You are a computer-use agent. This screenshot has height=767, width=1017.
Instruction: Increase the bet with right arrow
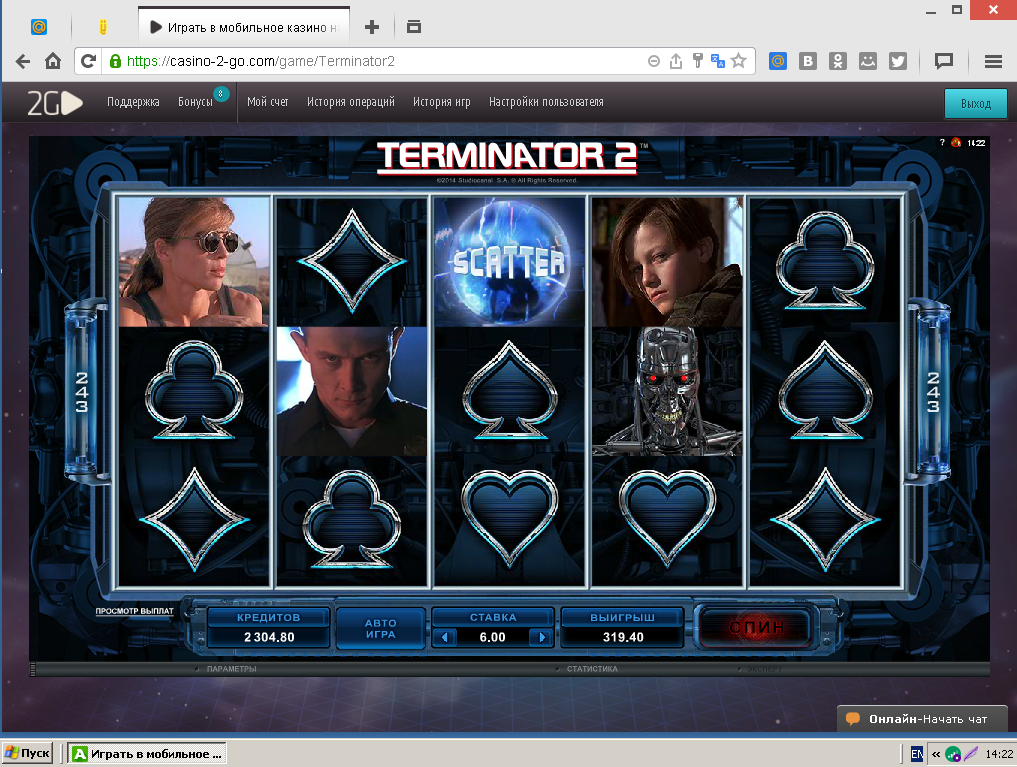[x=542, y=637]
